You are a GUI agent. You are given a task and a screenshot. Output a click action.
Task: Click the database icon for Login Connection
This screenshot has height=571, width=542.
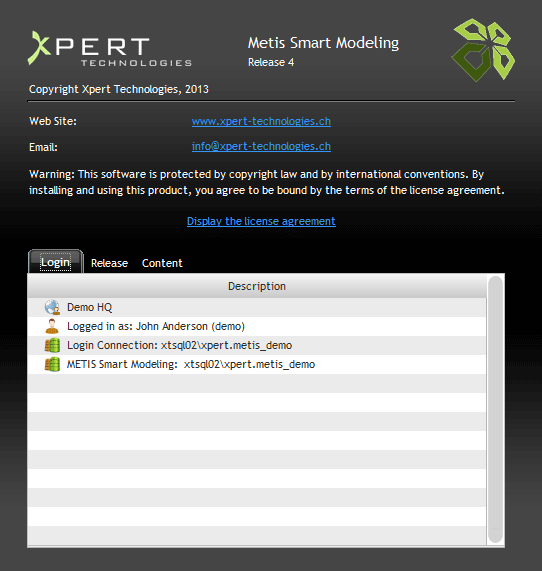[x=52, y=345]
